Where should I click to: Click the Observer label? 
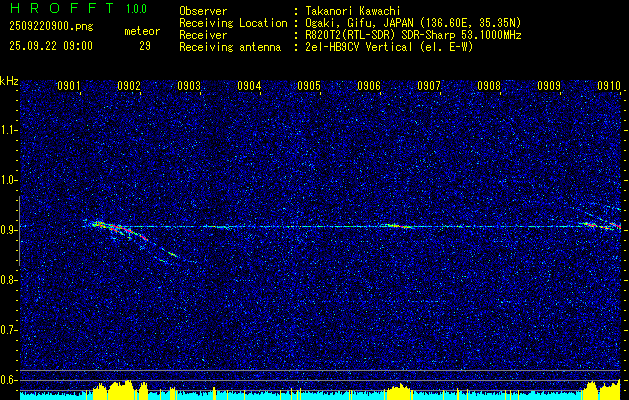pyautogui.click(x=203, y=11)
